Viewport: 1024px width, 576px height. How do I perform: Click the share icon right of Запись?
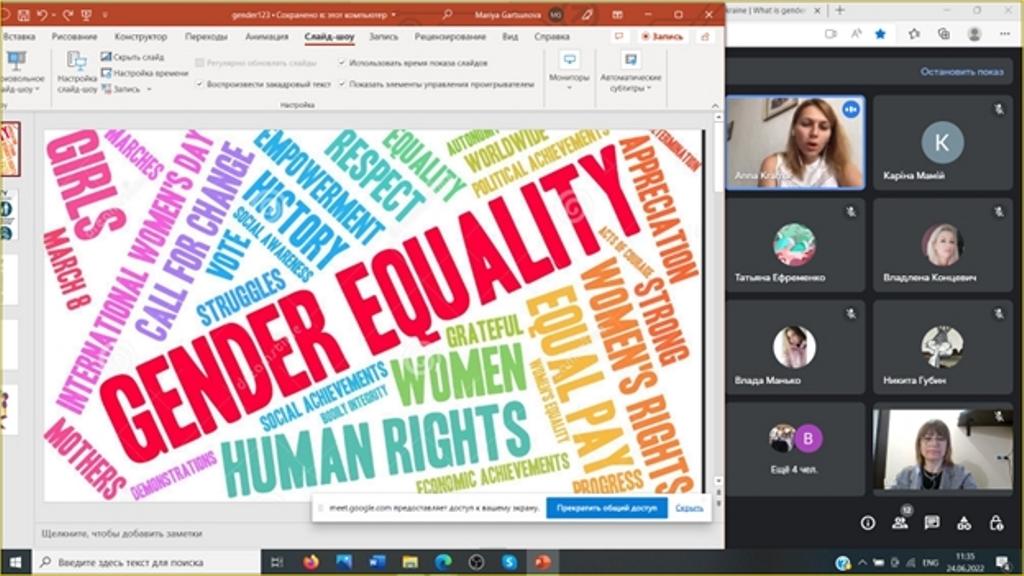(x=705, y=37)
